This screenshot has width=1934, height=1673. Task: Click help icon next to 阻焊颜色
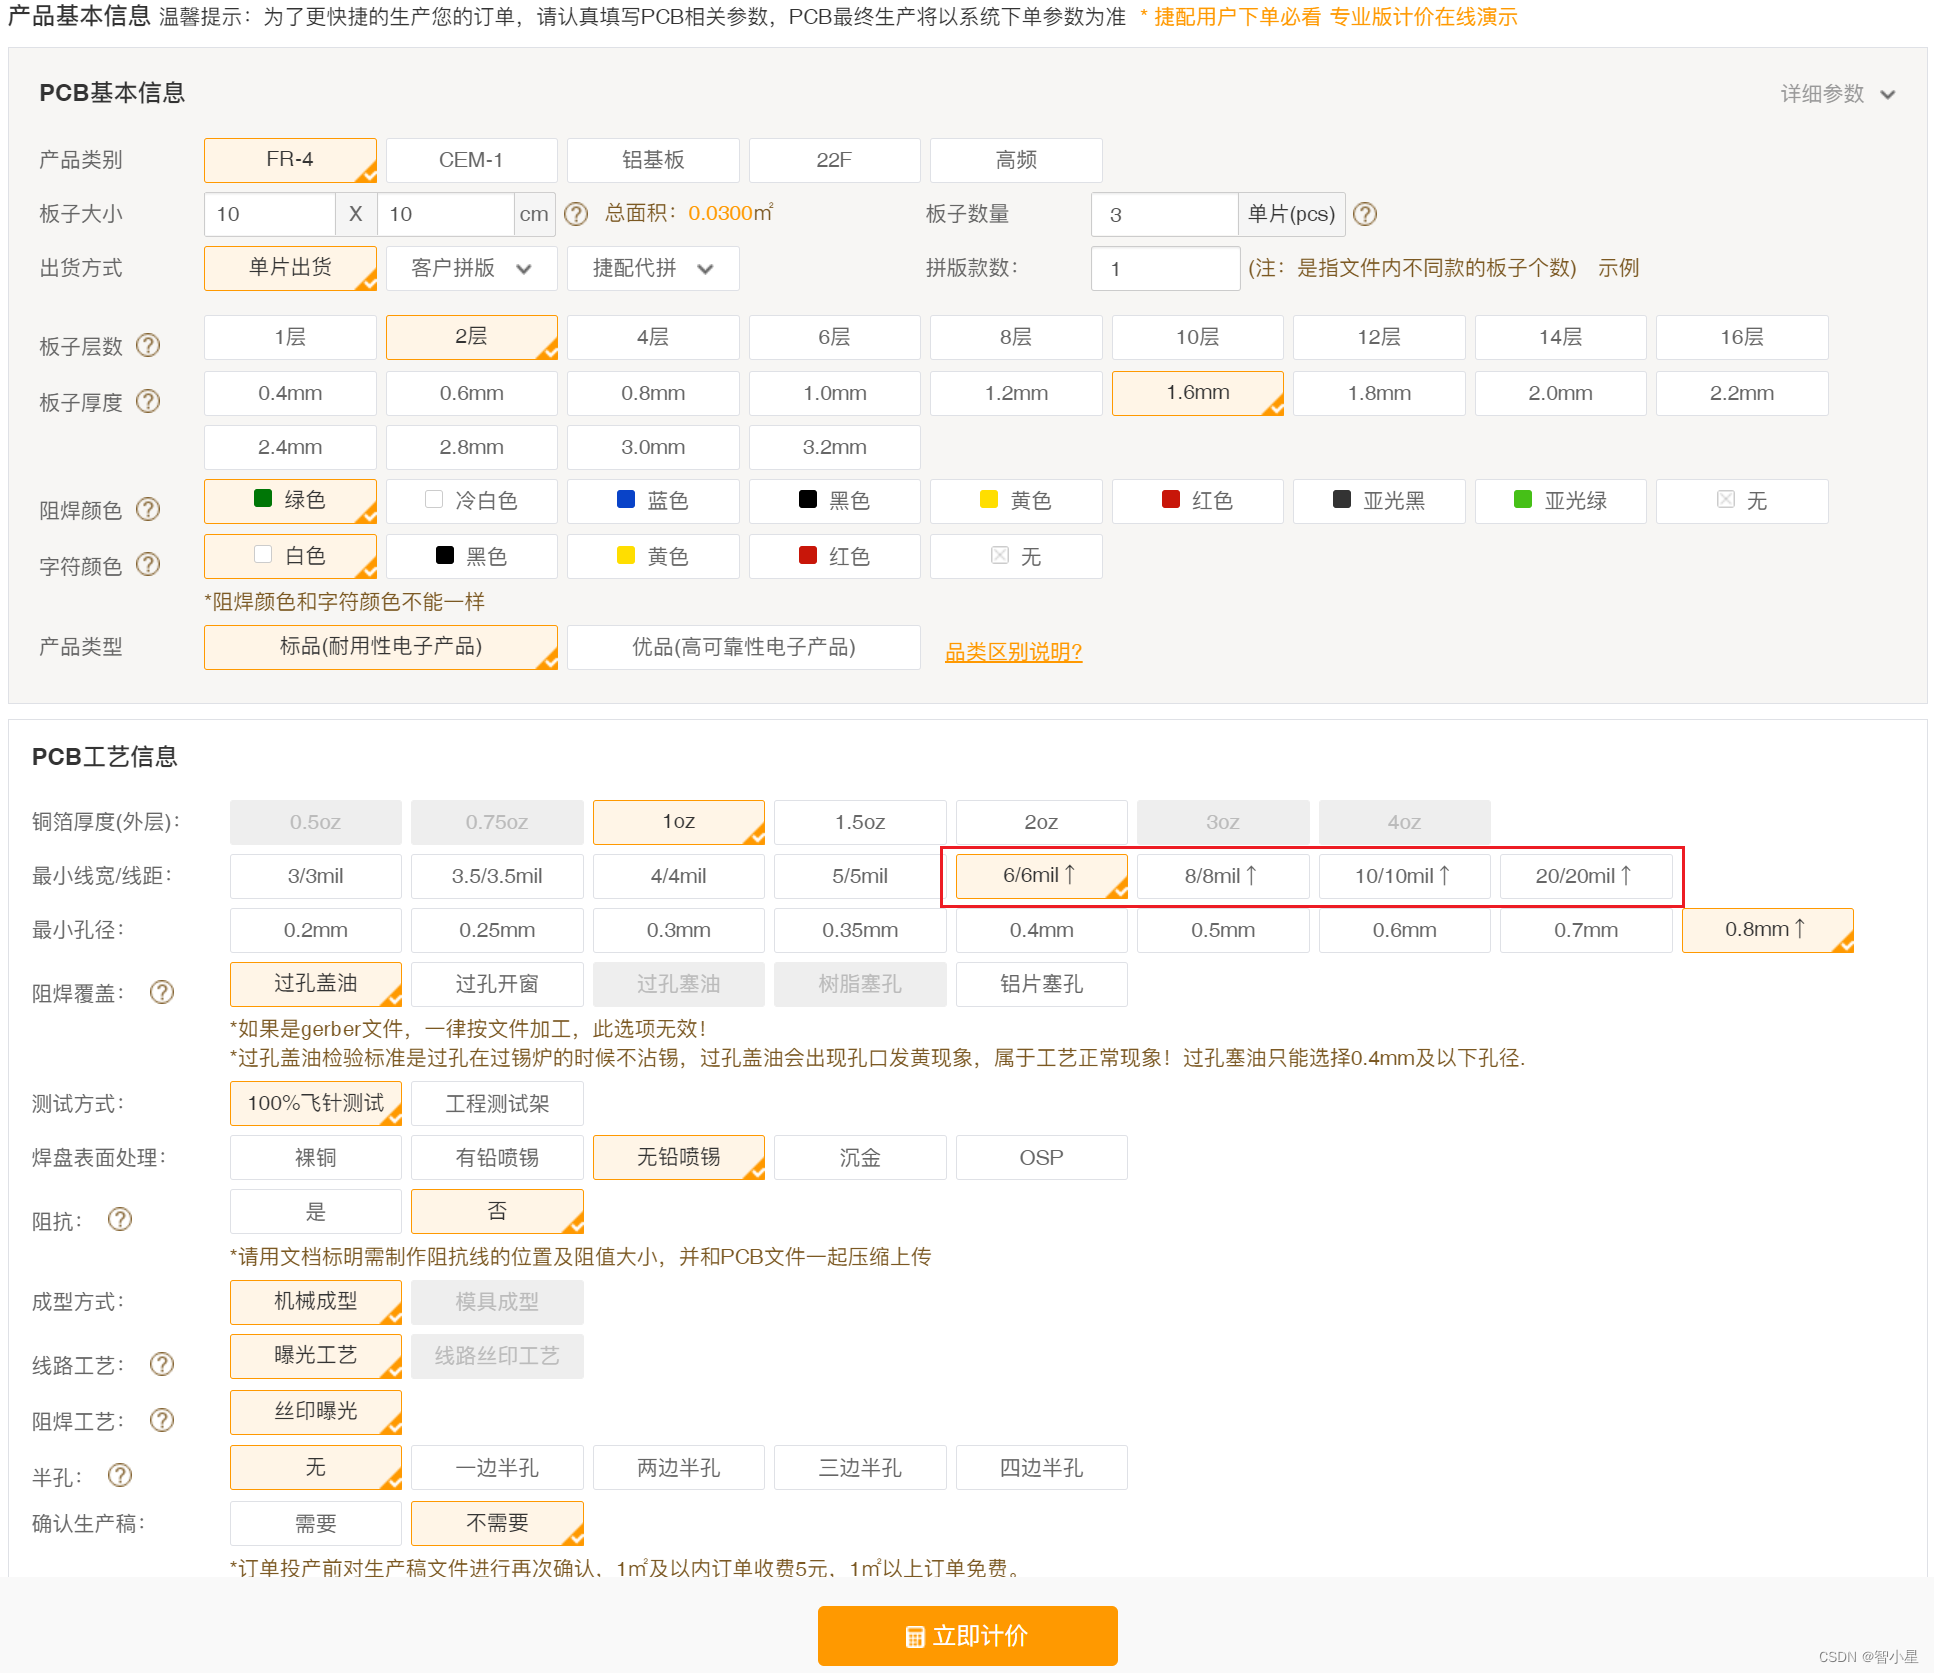tap(148, 509)
